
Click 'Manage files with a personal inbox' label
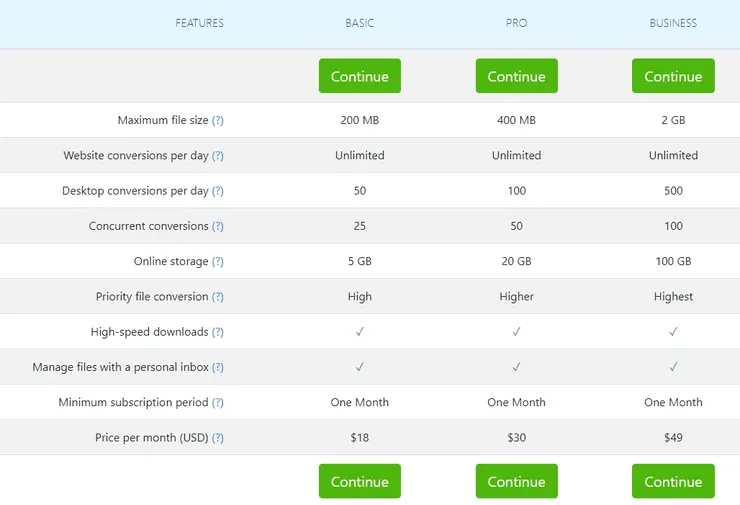tap(120, 367)
